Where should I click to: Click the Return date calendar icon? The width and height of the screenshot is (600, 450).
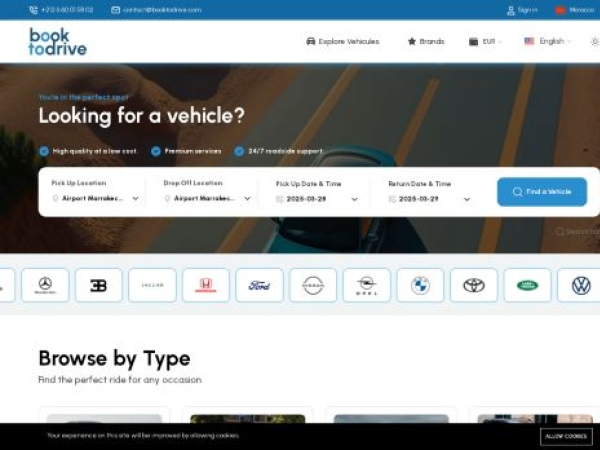point(392,199)
